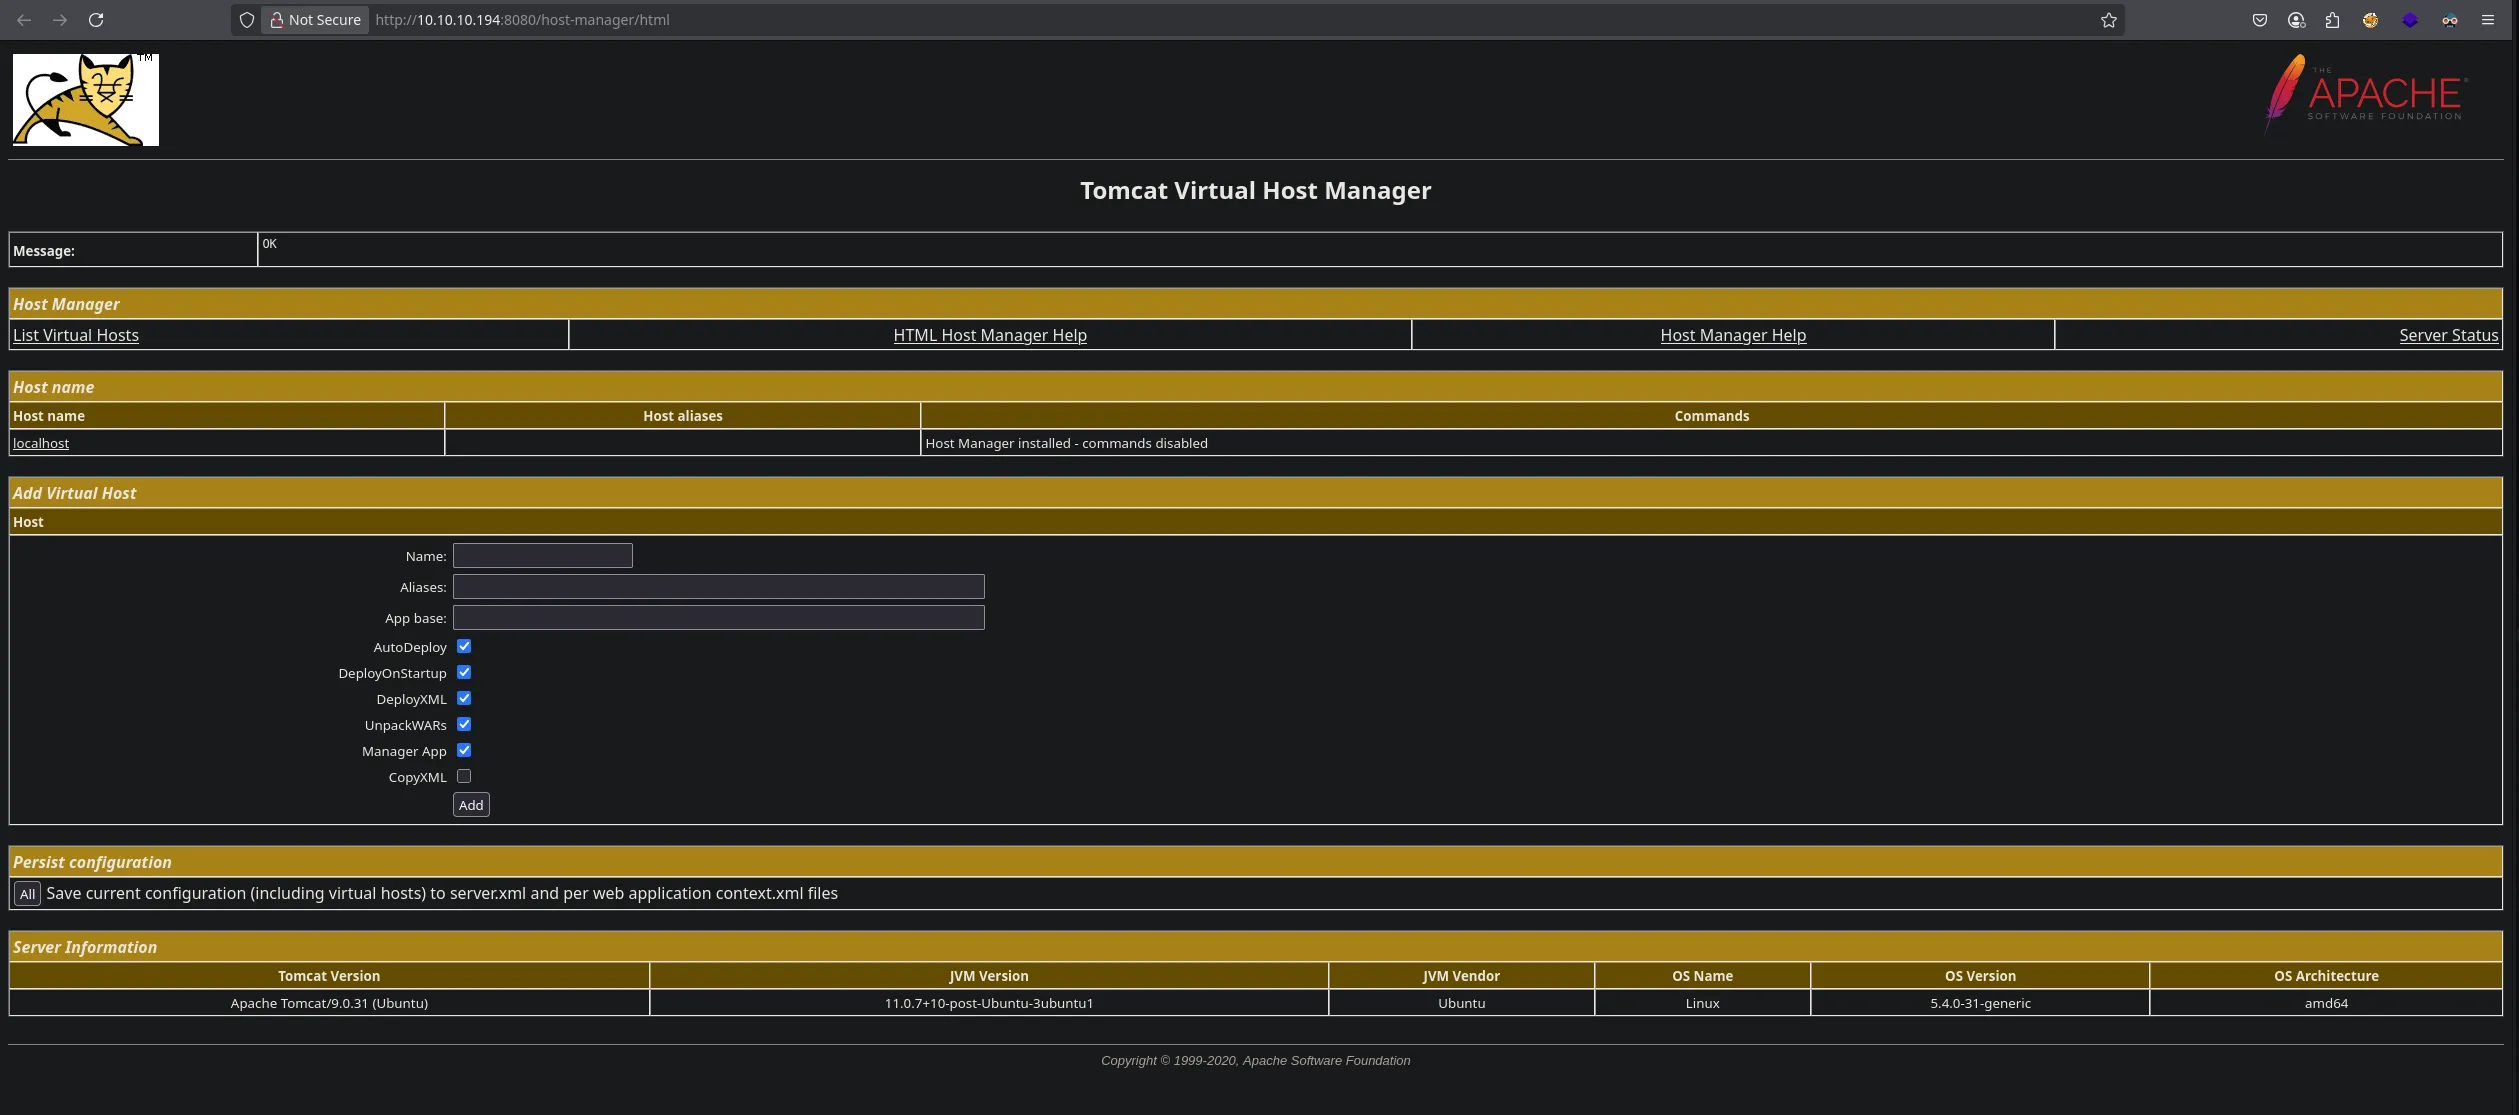Image resolution: width=2519 pixels, height=1115 pixels.
Task: Open the HTML Host Manager Help link
Action: (989, 335)
